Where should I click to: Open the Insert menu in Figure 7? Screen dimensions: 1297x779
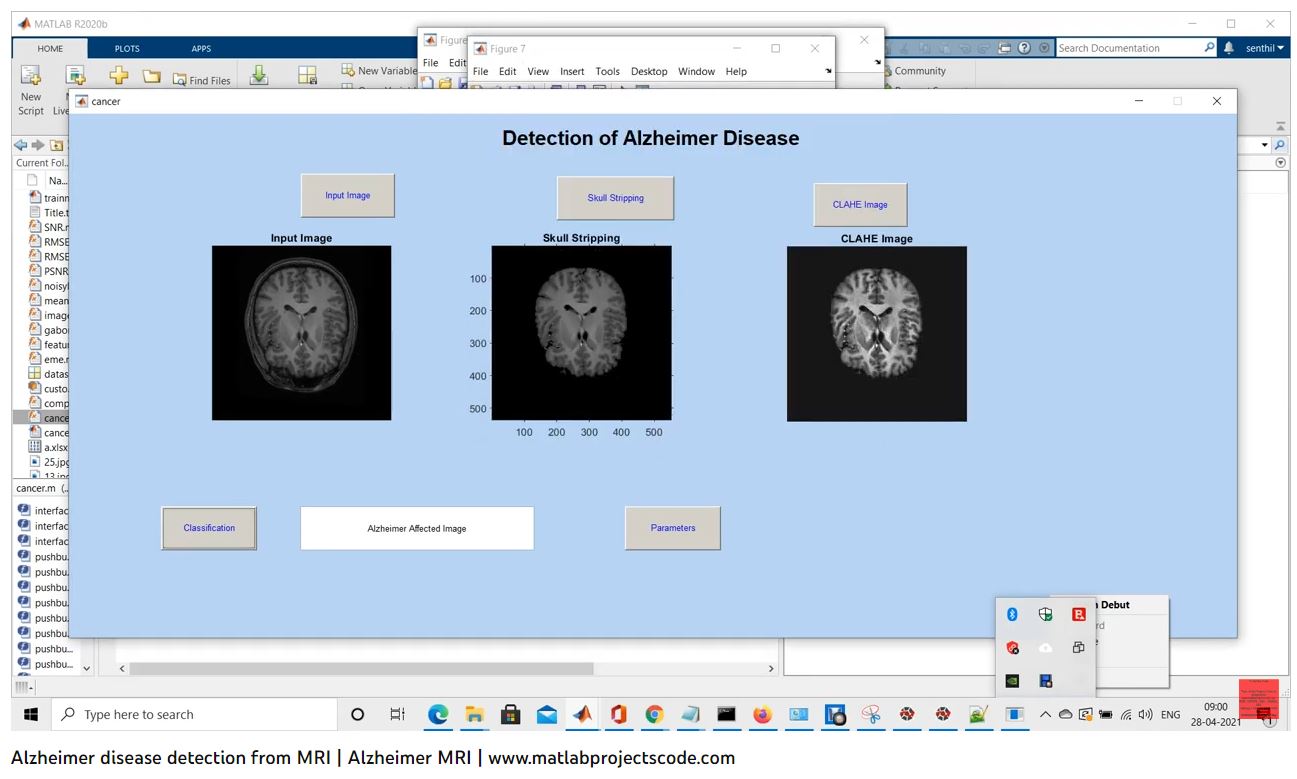[572, 71]
